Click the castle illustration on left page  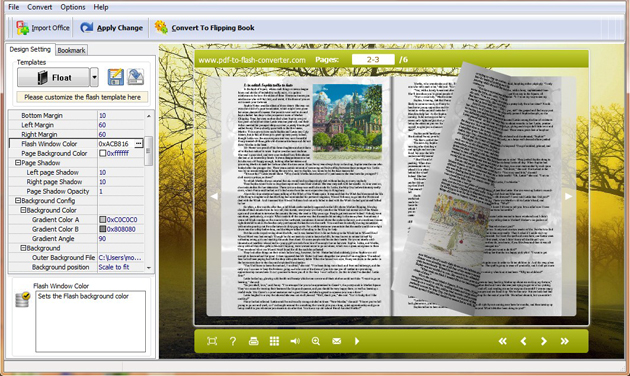[347, 122]
